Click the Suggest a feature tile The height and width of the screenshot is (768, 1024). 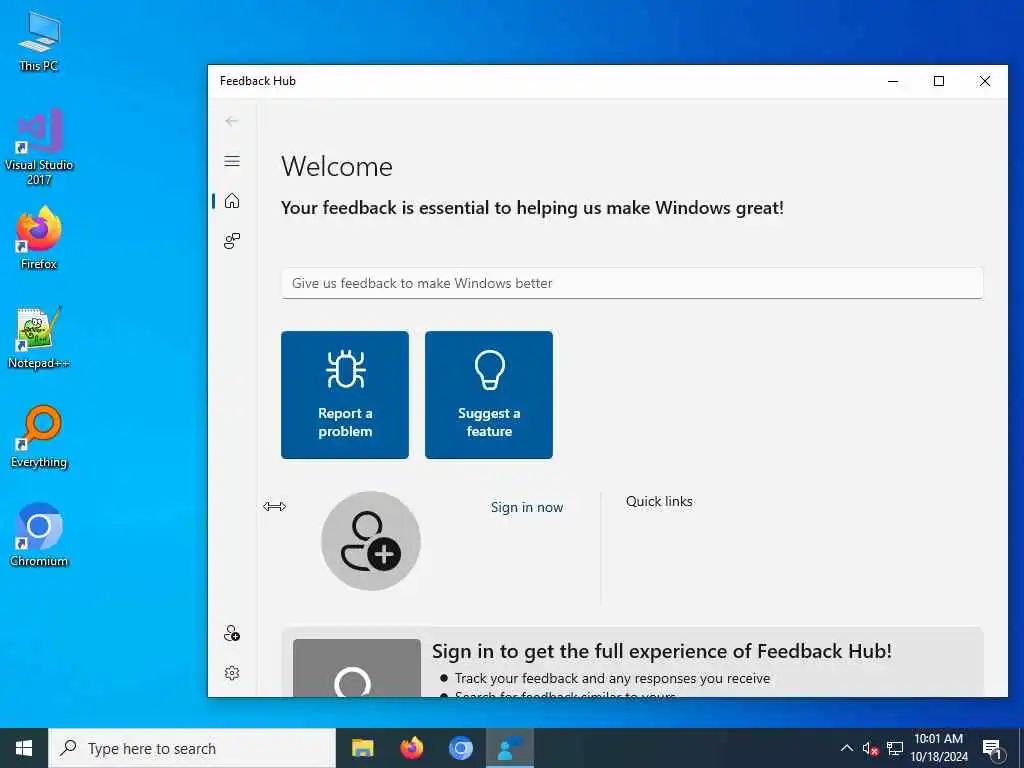coord(488,394)
